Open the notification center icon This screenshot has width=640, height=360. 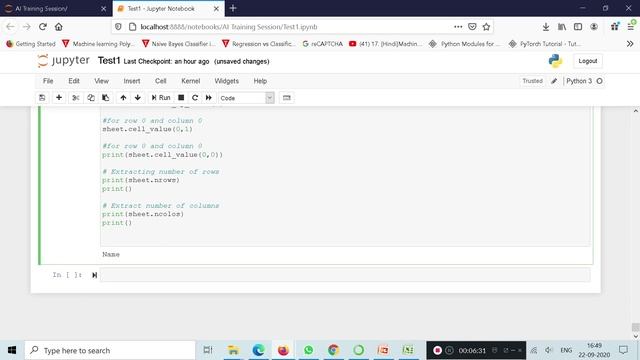tap(623, 350)
